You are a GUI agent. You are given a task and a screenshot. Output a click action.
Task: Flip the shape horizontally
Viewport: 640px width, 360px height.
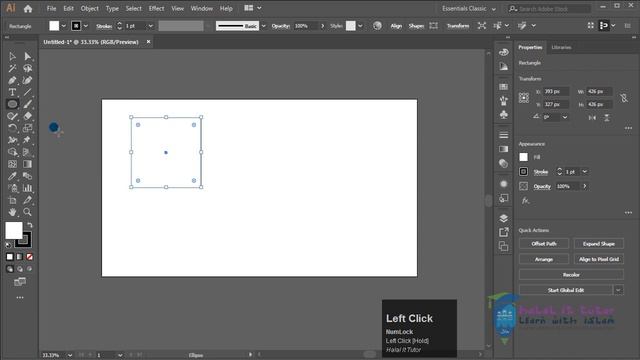pos(592,118)
